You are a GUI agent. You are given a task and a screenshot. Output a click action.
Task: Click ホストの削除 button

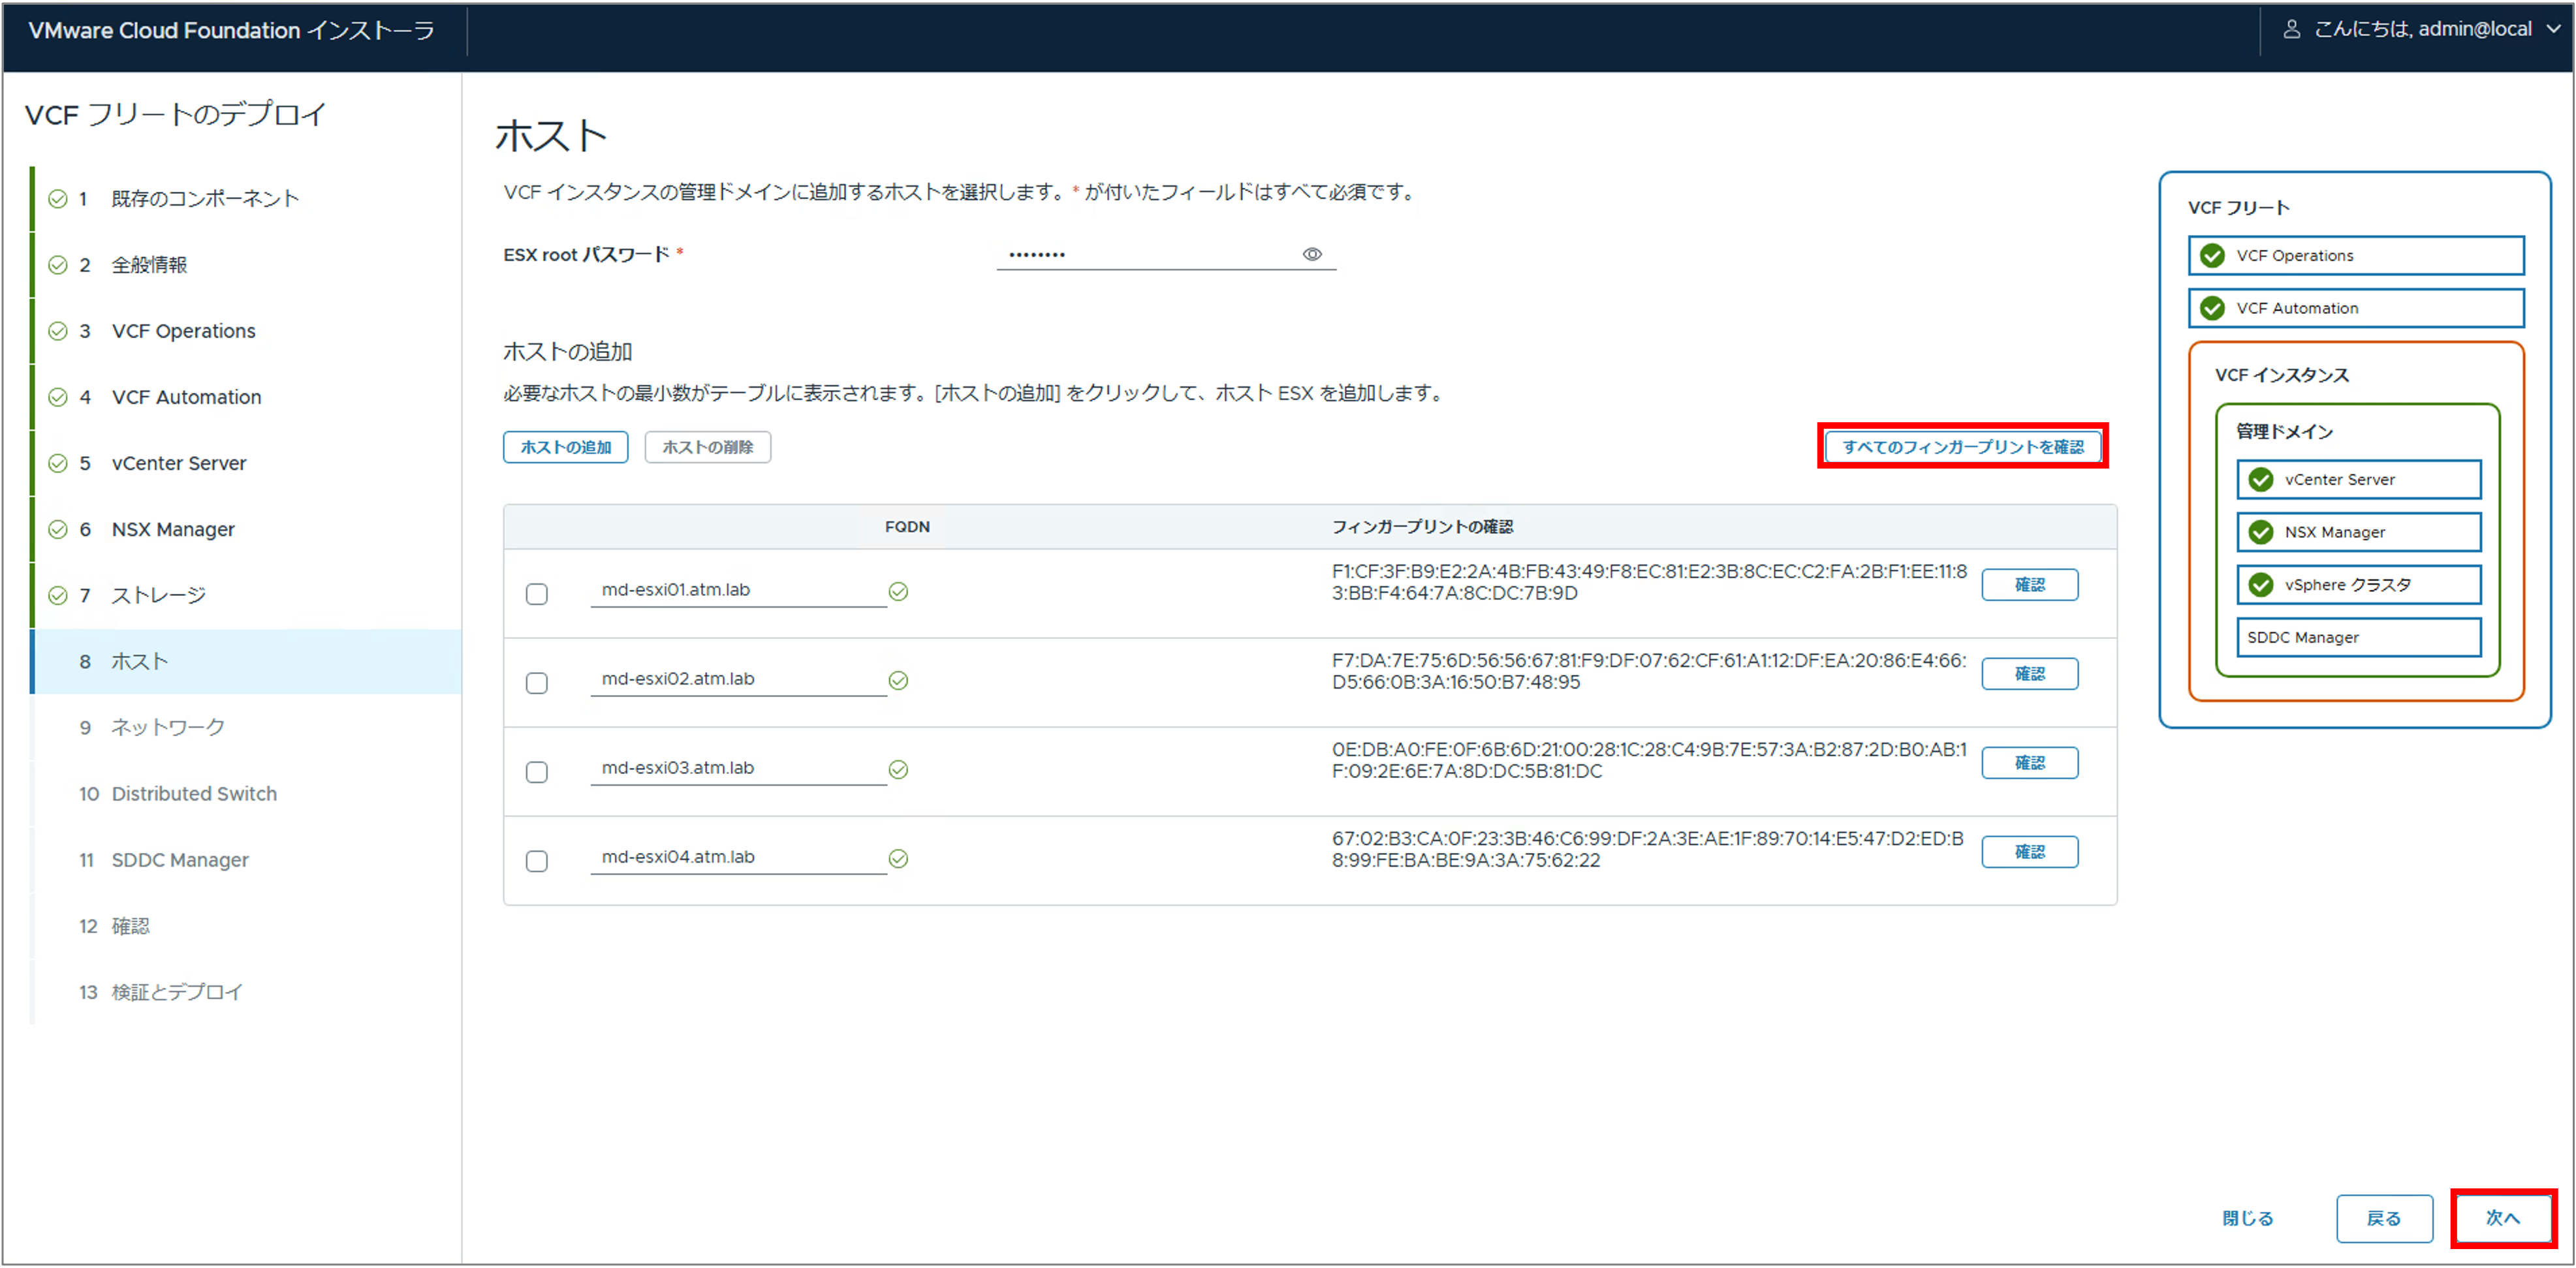[707, 447]
